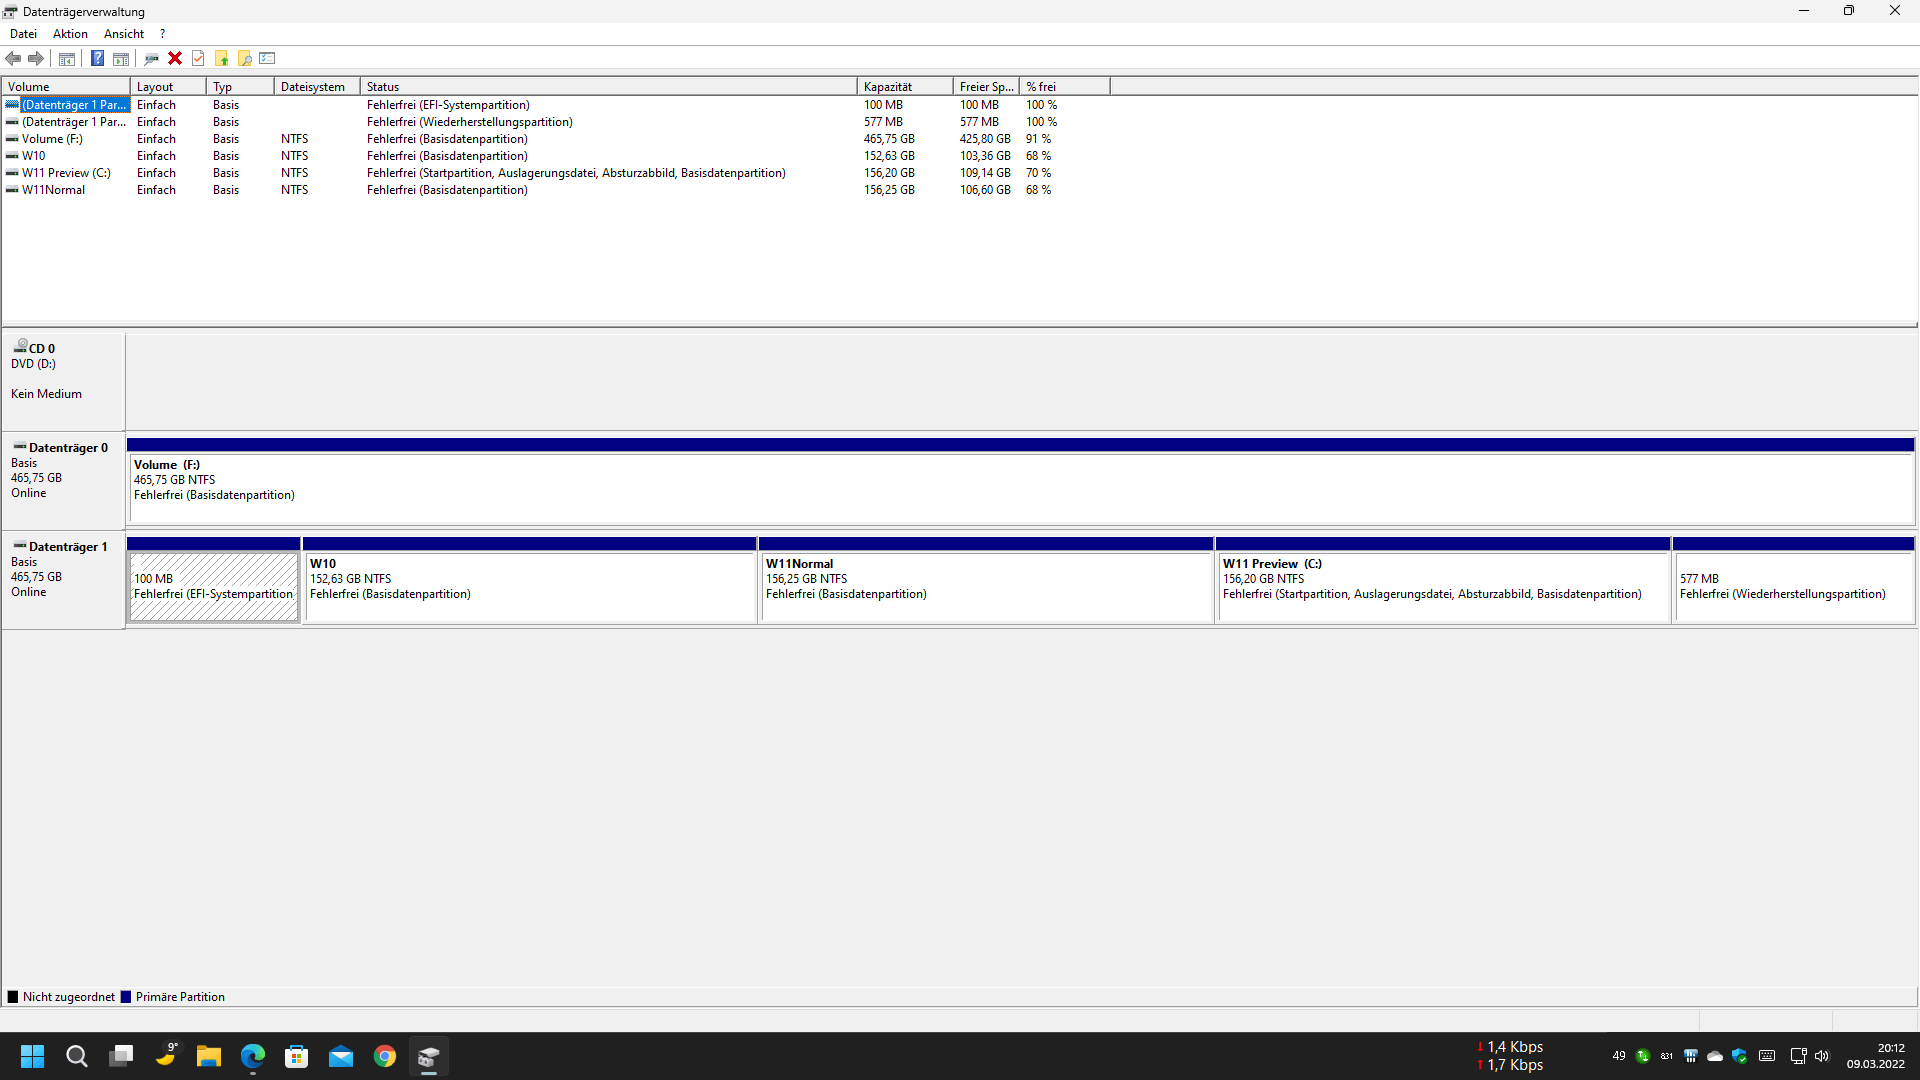
Task: Click the Forward arrow in the toolbar
Action: 36,59
